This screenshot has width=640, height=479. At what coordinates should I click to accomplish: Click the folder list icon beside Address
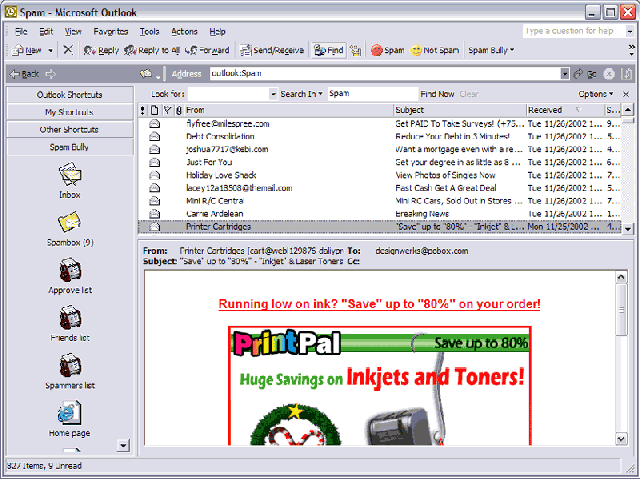coord(148,74)
